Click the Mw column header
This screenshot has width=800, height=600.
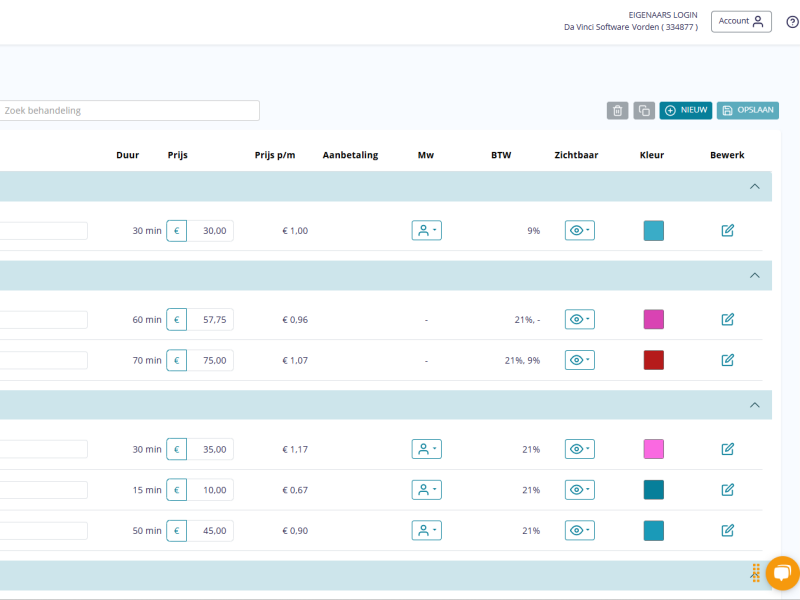click(x=426, y=155)
